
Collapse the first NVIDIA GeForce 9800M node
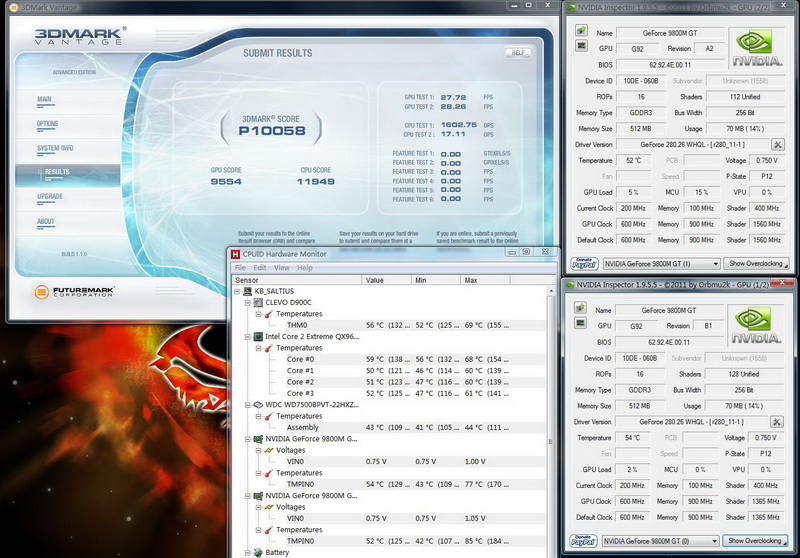[248, 439]
